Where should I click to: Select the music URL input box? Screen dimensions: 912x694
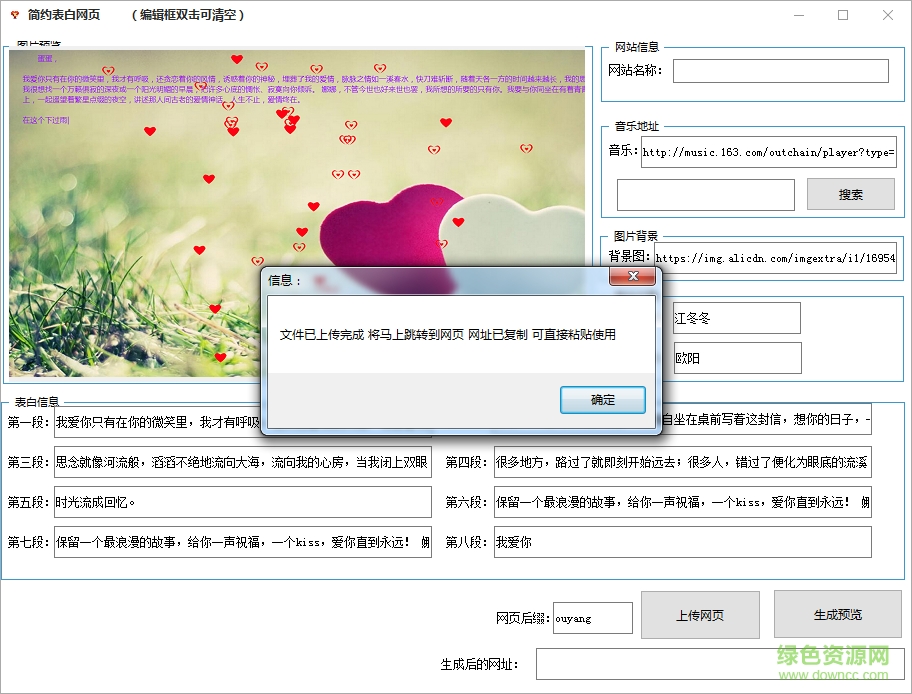pos(779,152)
